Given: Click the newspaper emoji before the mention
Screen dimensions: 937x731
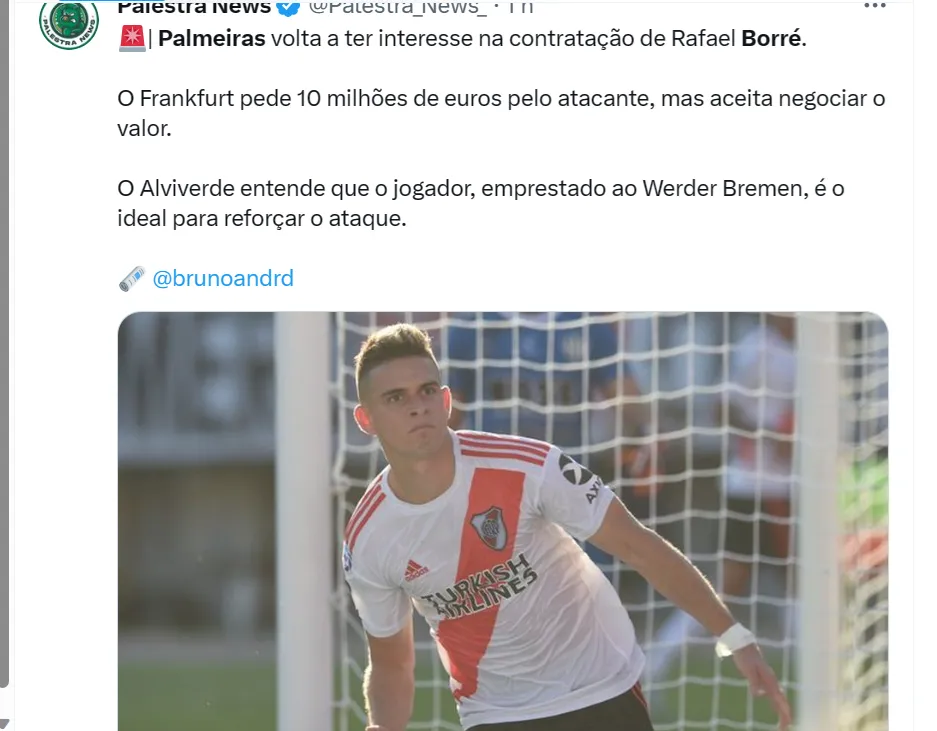Looking at the screenshot, I should pyautogui.click(x=131, y=279).
